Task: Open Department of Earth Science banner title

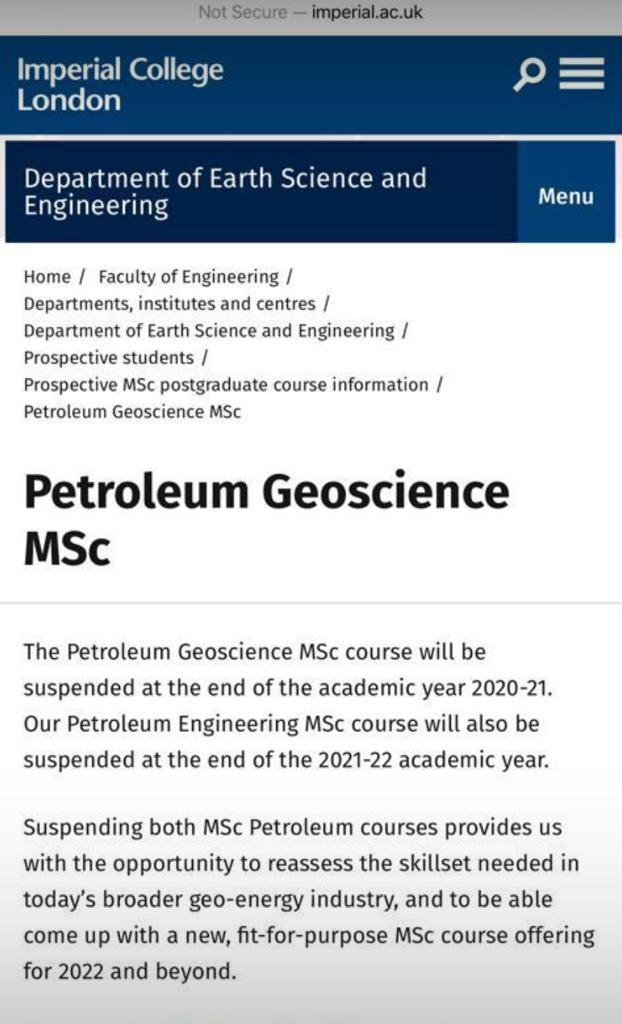Action: (225, 192)
